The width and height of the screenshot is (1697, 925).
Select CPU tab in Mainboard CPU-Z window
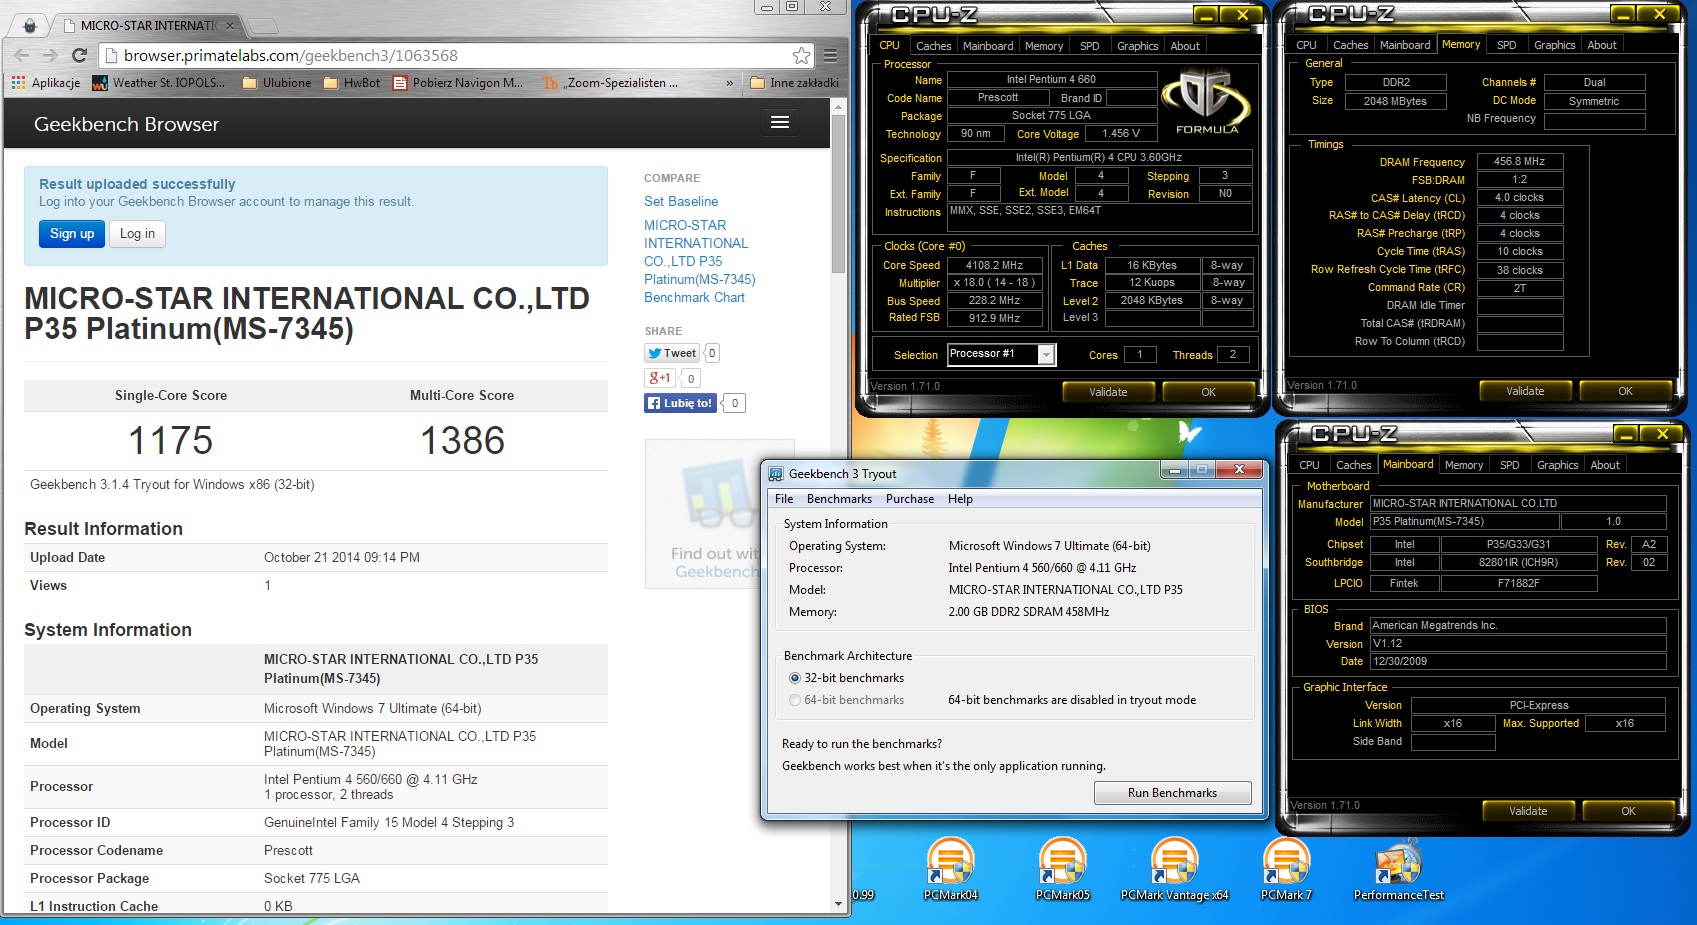coord(1309,465)
